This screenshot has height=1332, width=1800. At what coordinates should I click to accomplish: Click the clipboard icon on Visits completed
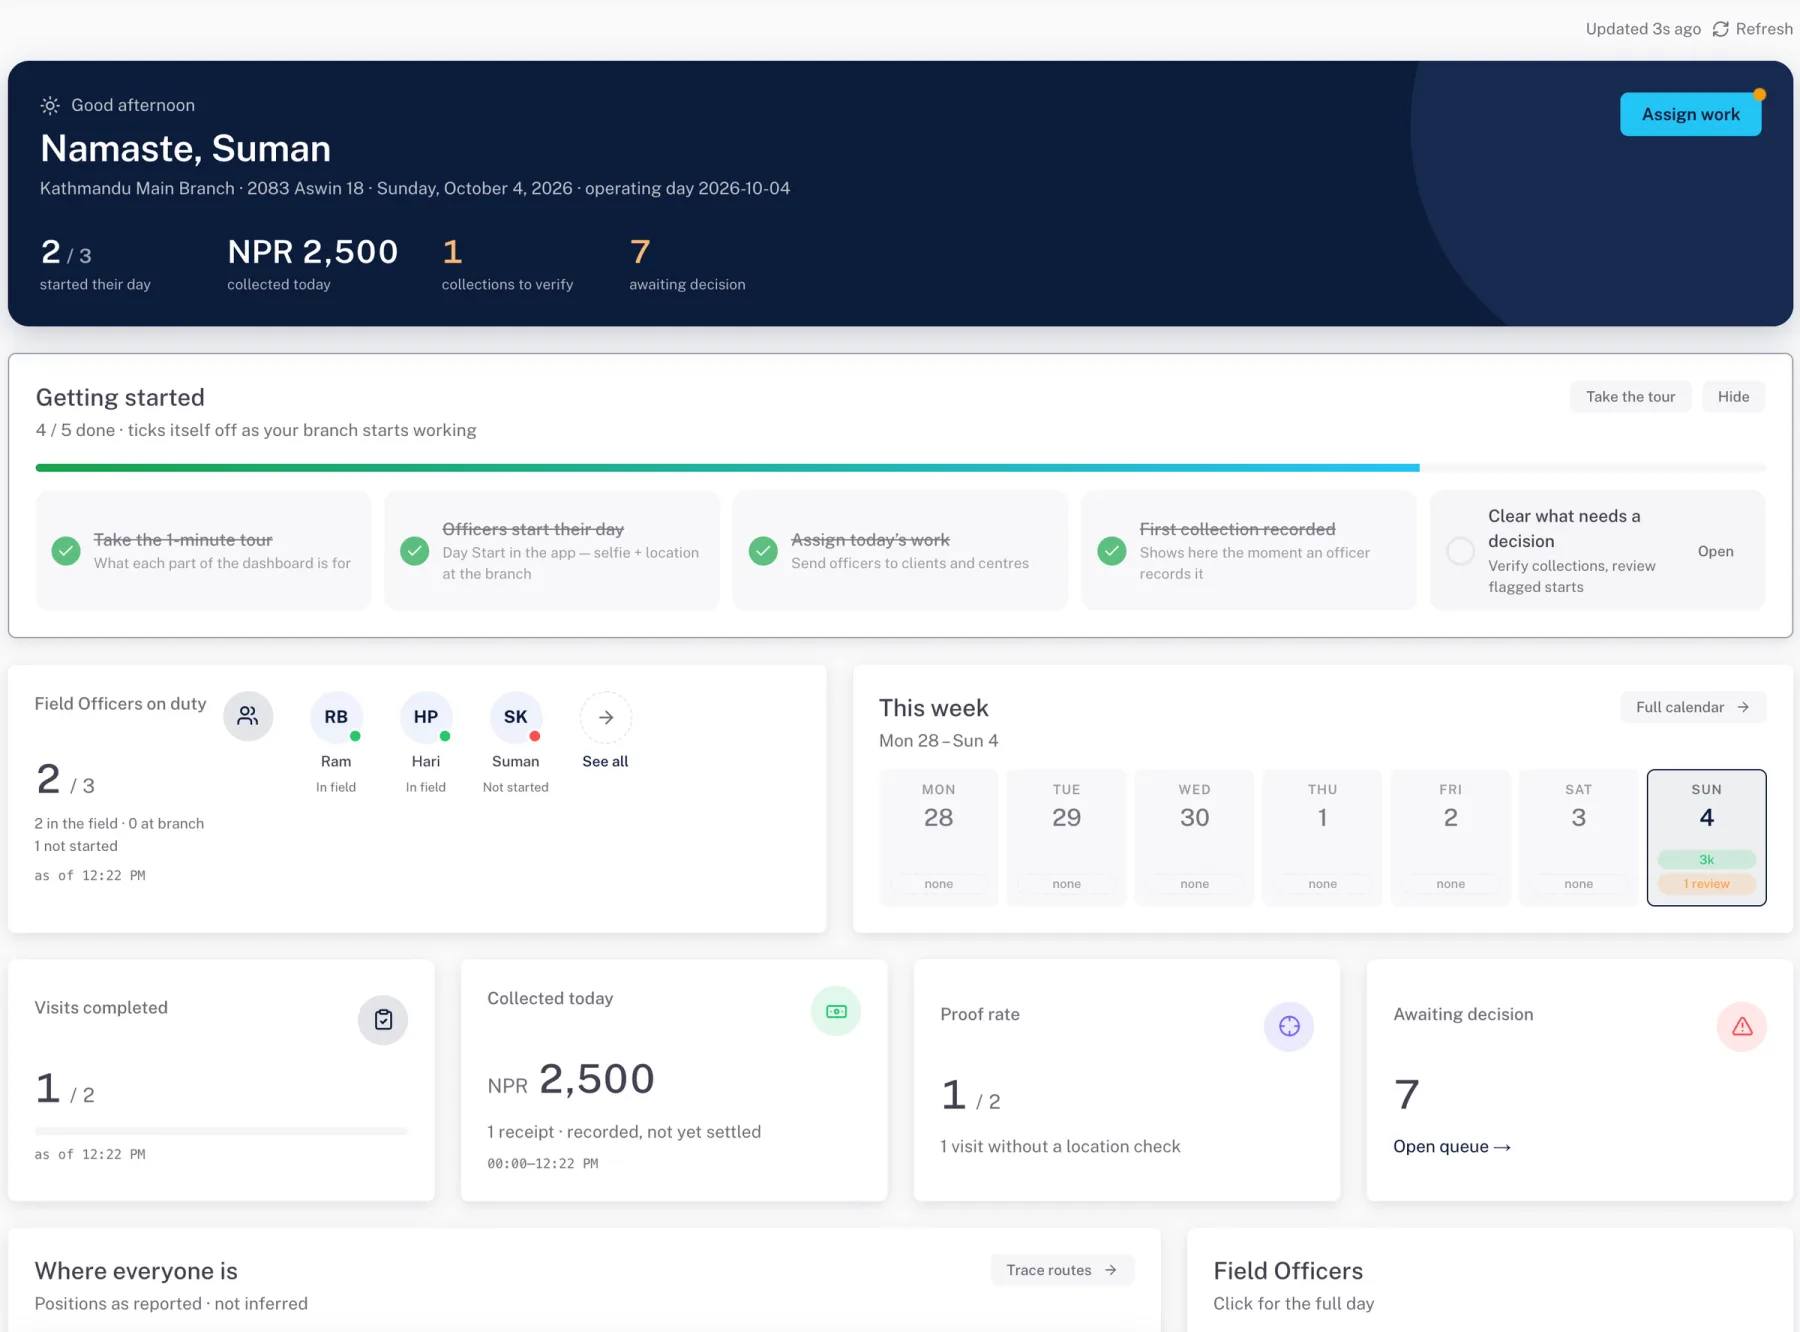point(383,1020)
